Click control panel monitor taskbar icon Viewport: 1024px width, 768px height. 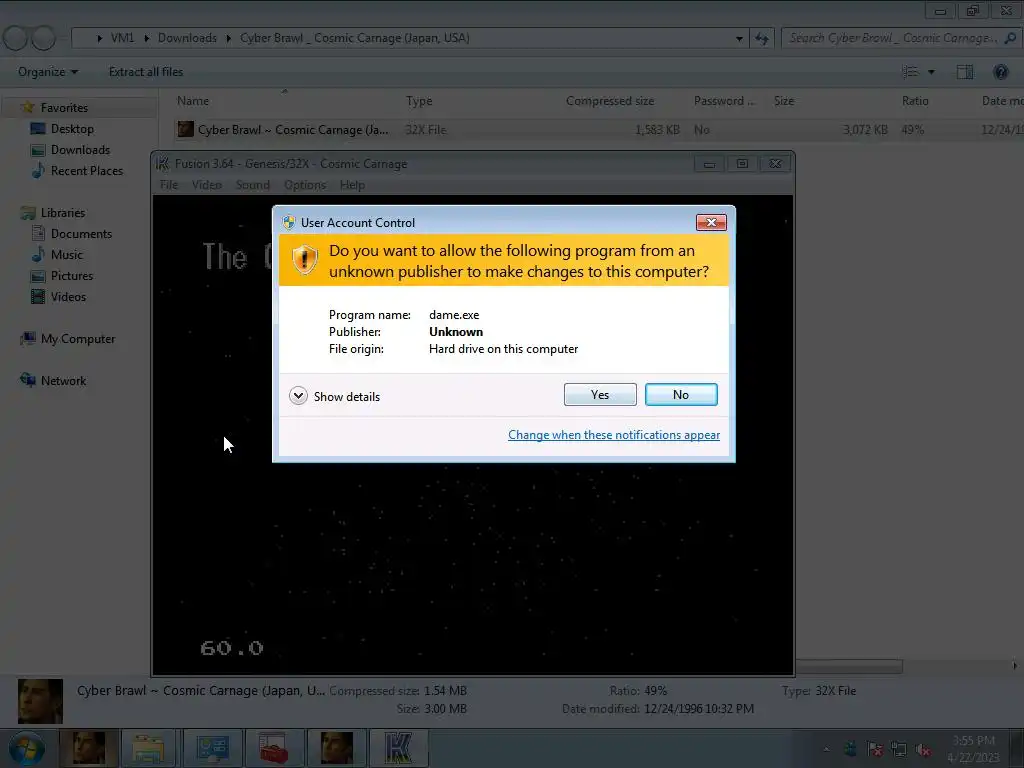[x=212, y=748]
